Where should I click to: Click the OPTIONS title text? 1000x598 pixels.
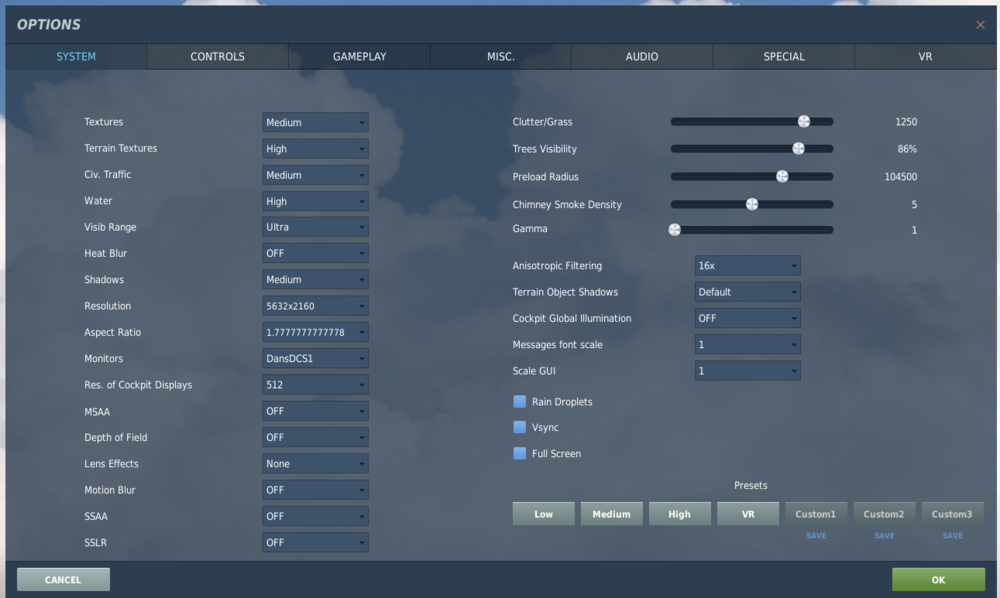click(x=48, y=25)
